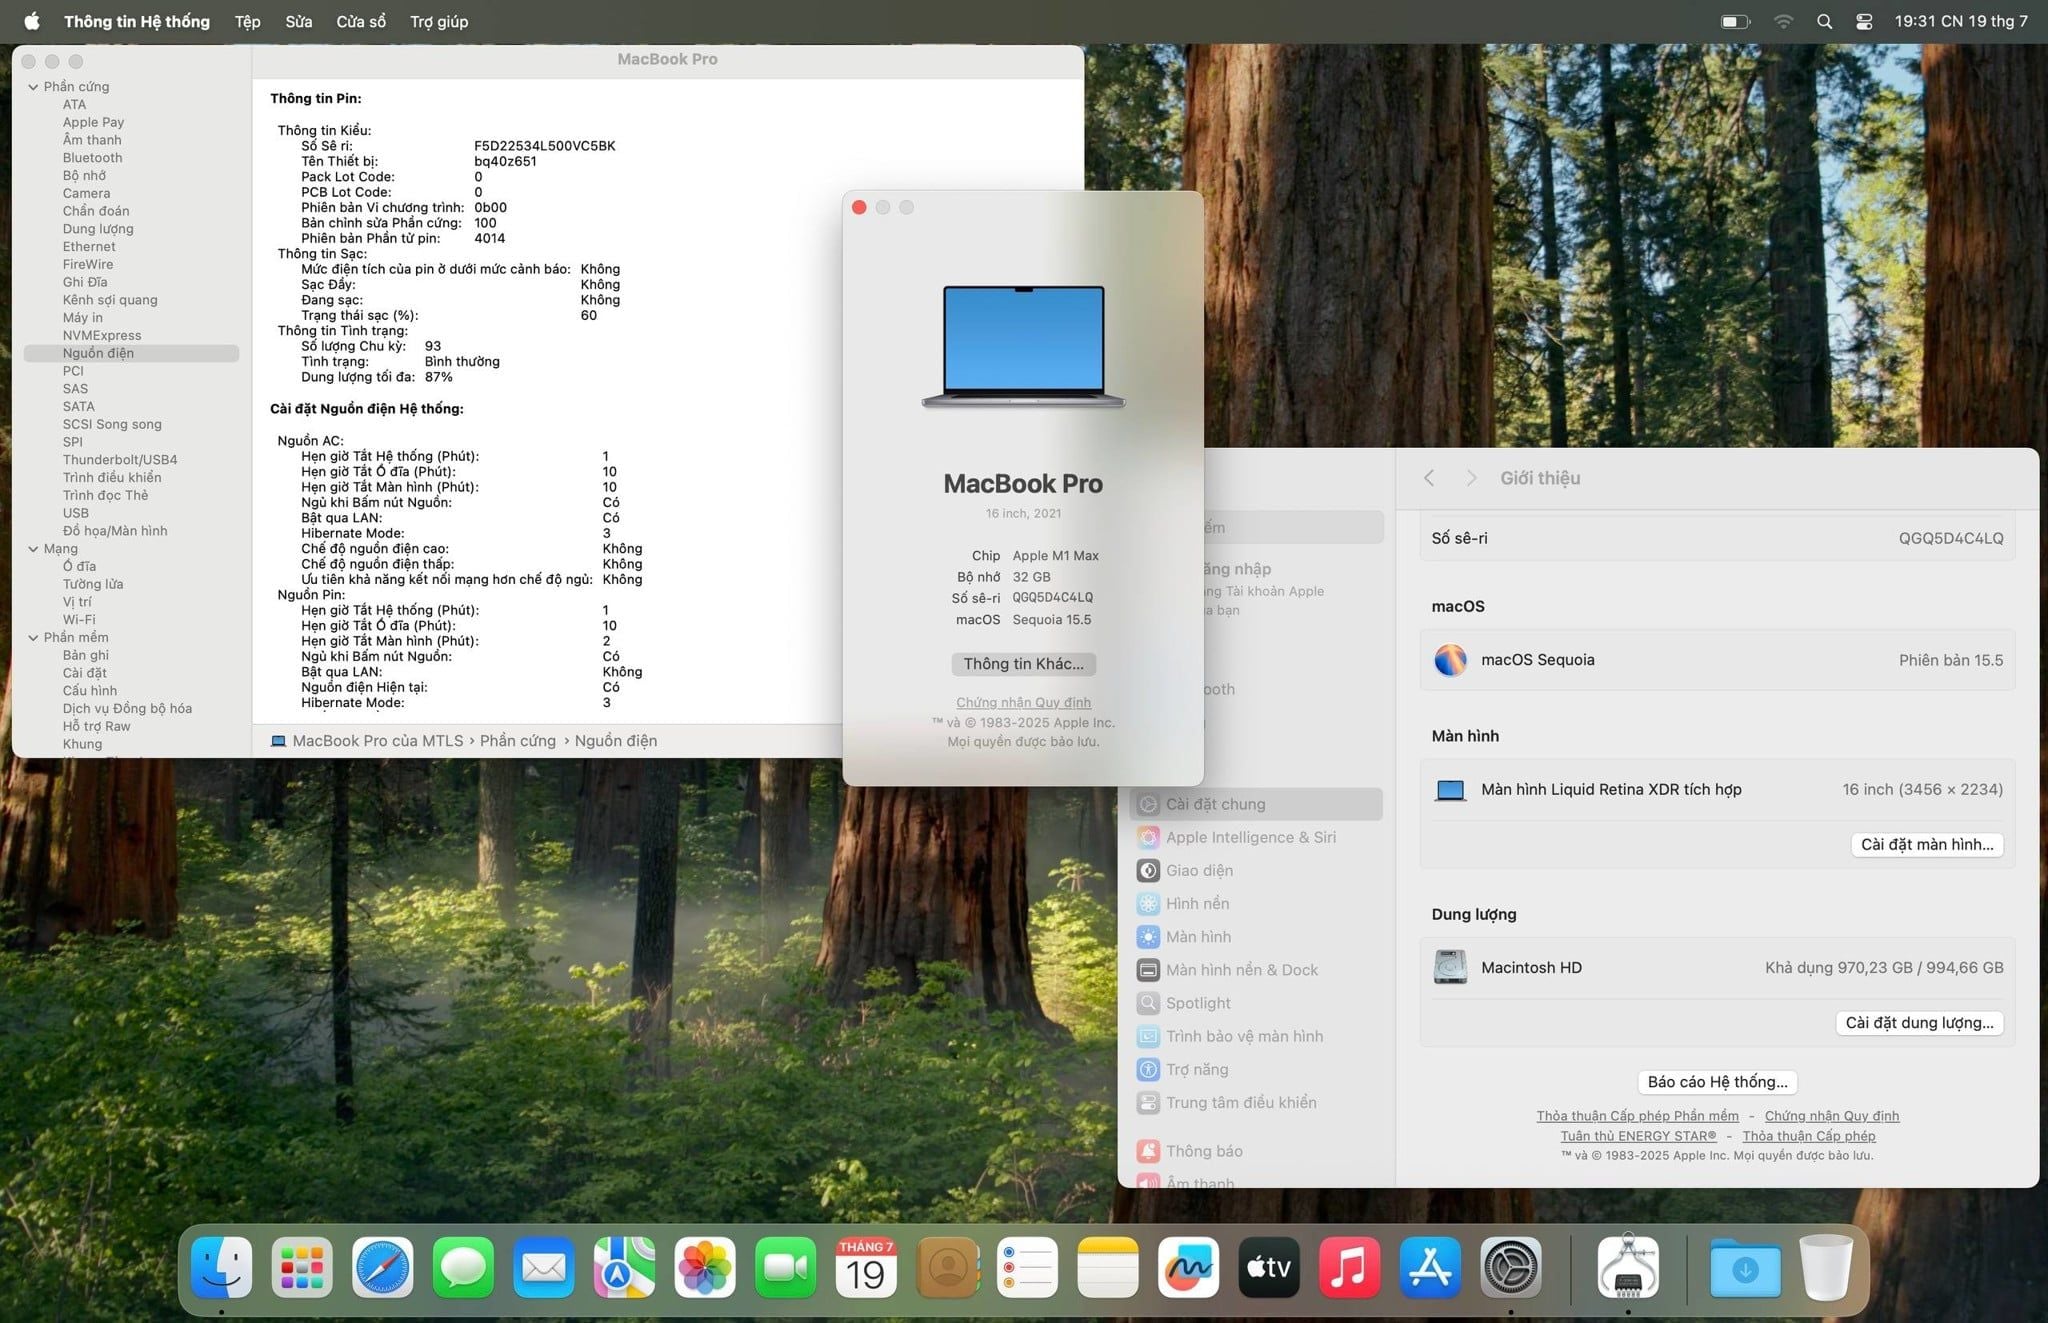
Task: Open Chứng nhận Quy định link in Settings
Action: point(1831,1116)
